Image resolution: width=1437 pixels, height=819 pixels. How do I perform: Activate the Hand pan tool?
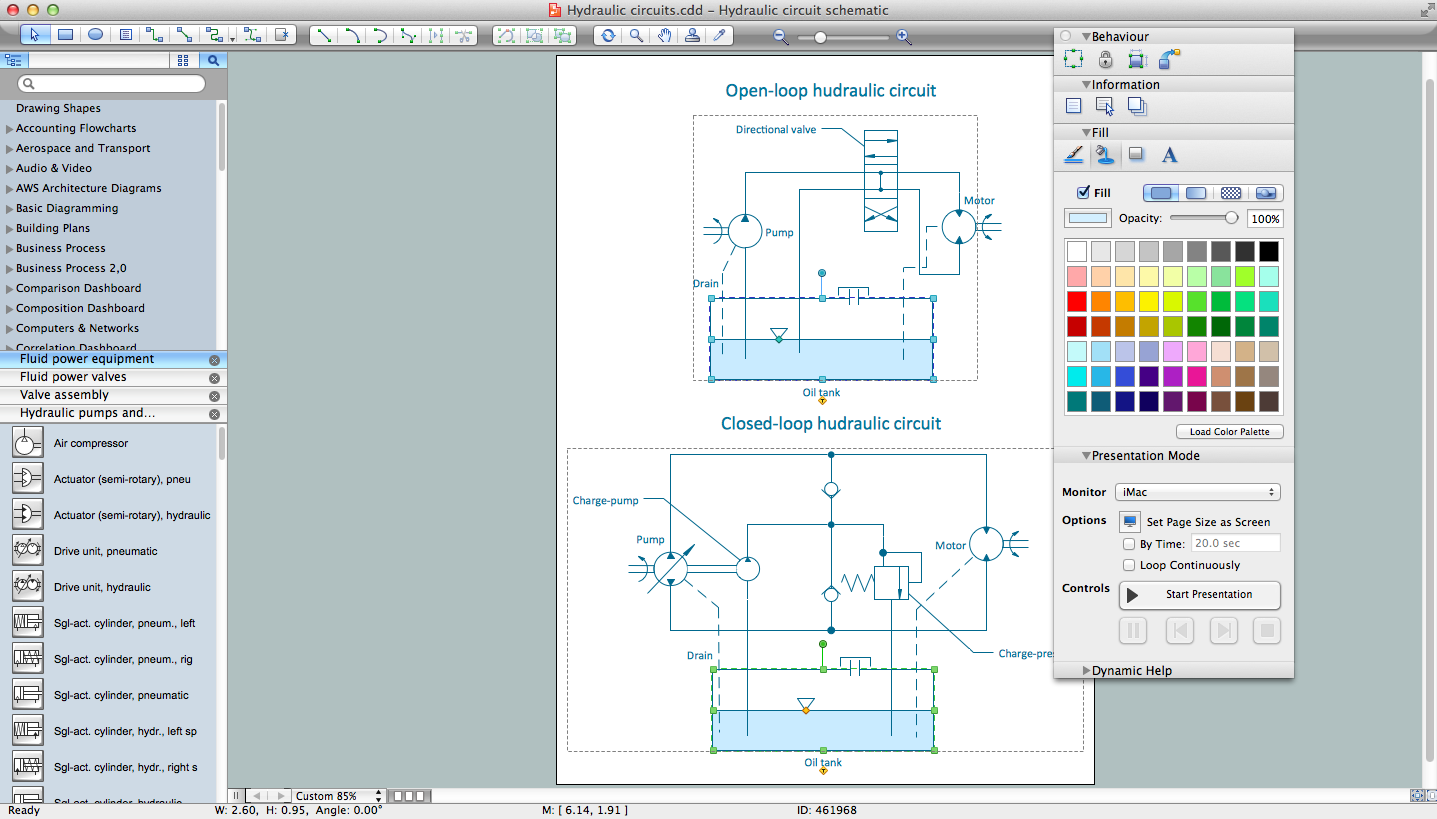[x=663, y=36]
